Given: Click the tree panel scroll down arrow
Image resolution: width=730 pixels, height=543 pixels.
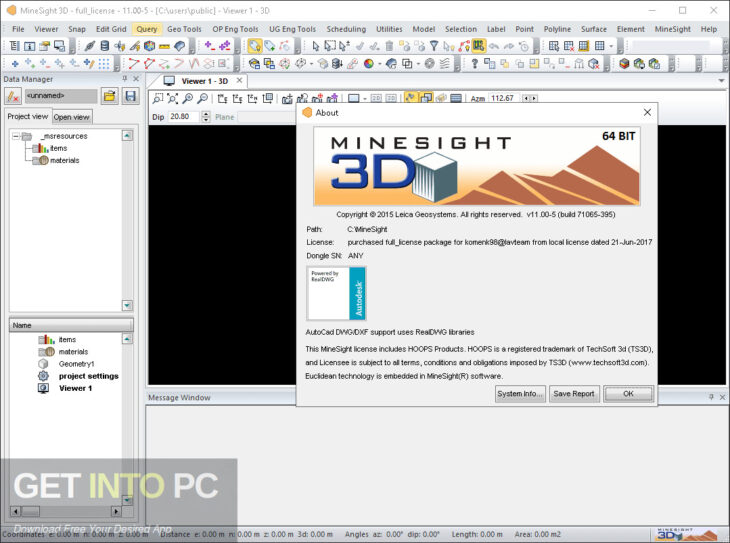Looking at the screenshot, I should (x=127, y=305).
